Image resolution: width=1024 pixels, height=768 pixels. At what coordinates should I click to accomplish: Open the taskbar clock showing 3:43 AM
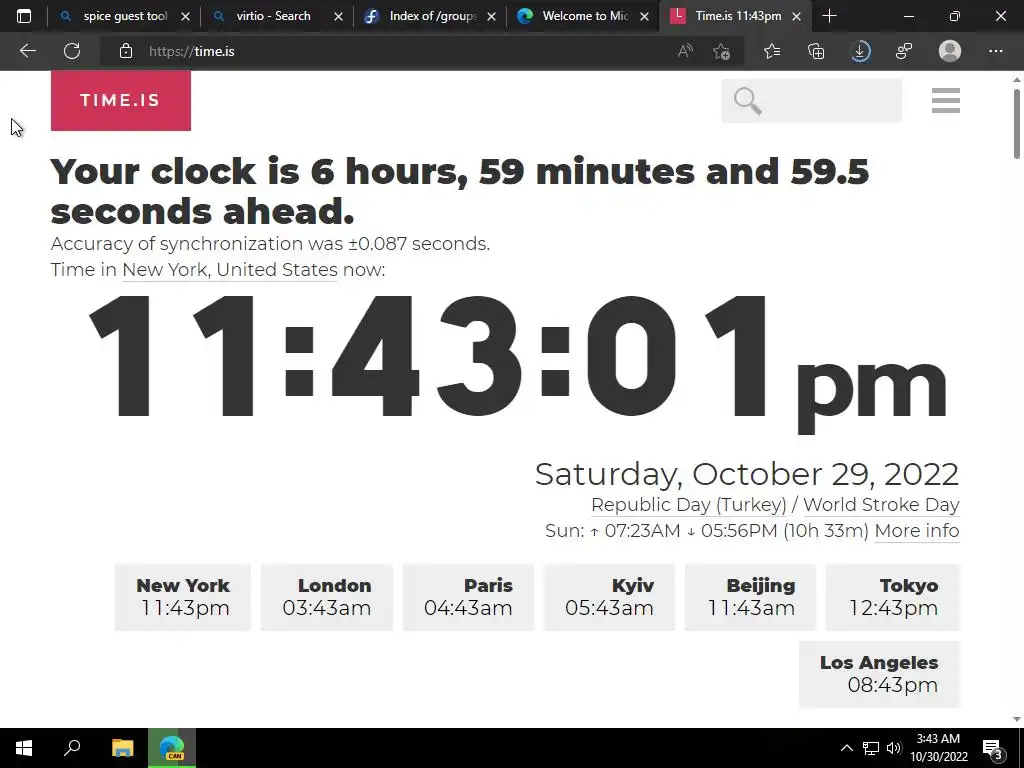(x=938, y=748)
